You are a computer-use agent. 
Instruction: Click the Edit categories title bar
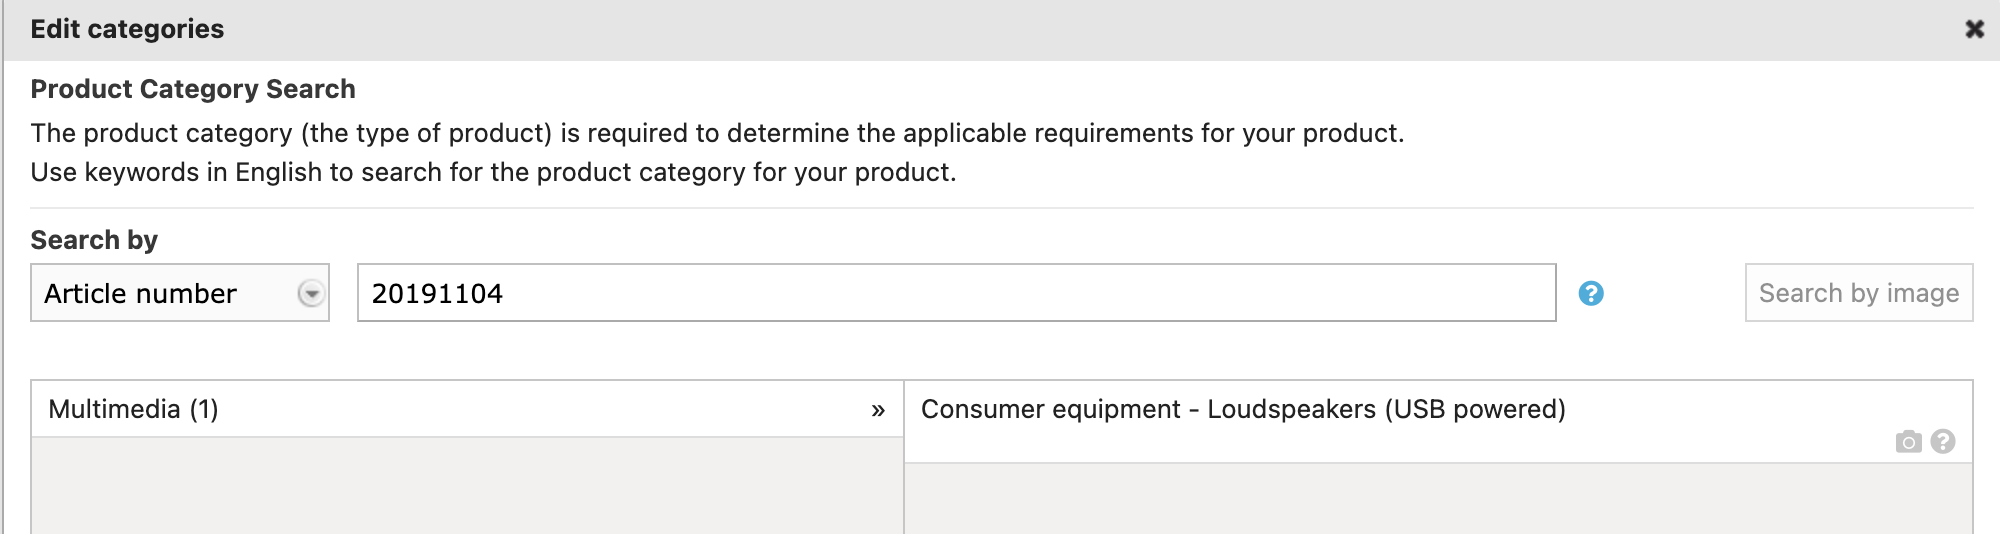tap(900, 29)
